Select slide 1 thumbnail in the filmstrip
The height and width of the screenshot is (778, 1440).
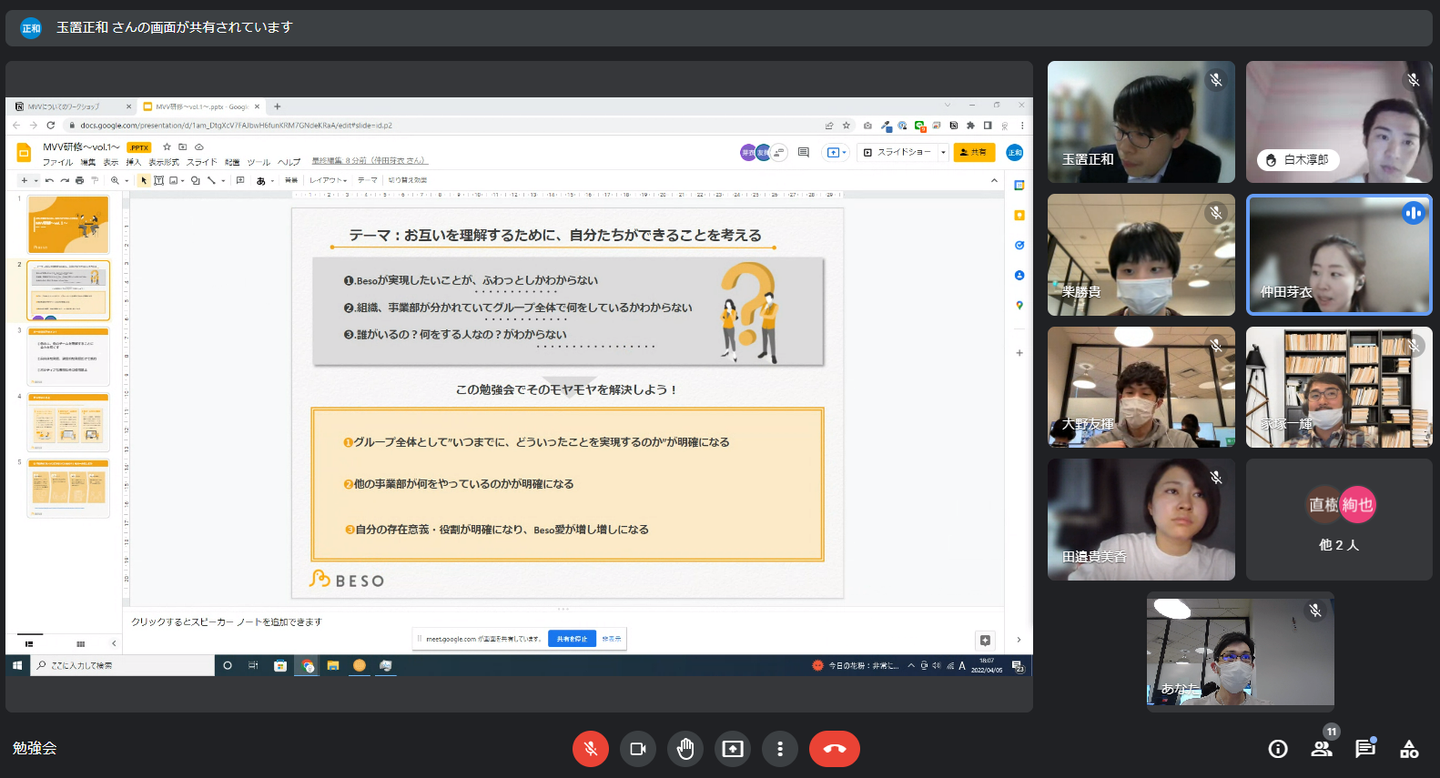[68, 224]
